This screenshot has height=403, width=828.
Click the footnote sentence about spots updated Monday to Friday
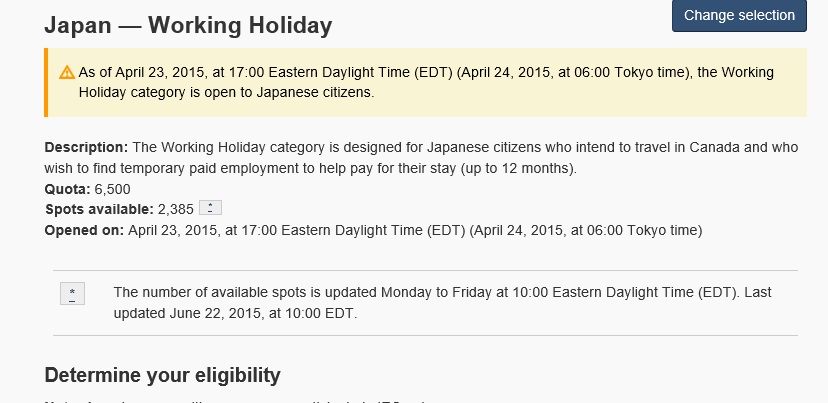[x=425, y=292]
